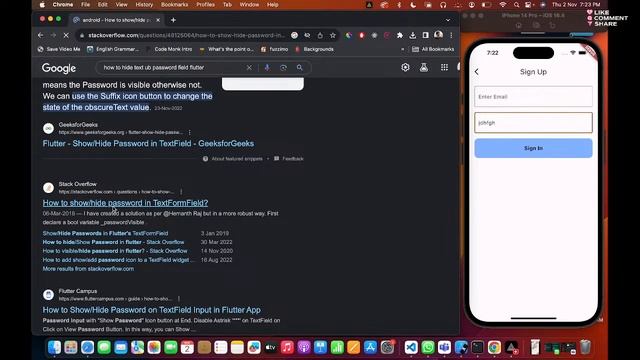The width and height of the screenshot is (640, 360).
Task: Submit Google search magnifier icon
Action: [300, 67]
